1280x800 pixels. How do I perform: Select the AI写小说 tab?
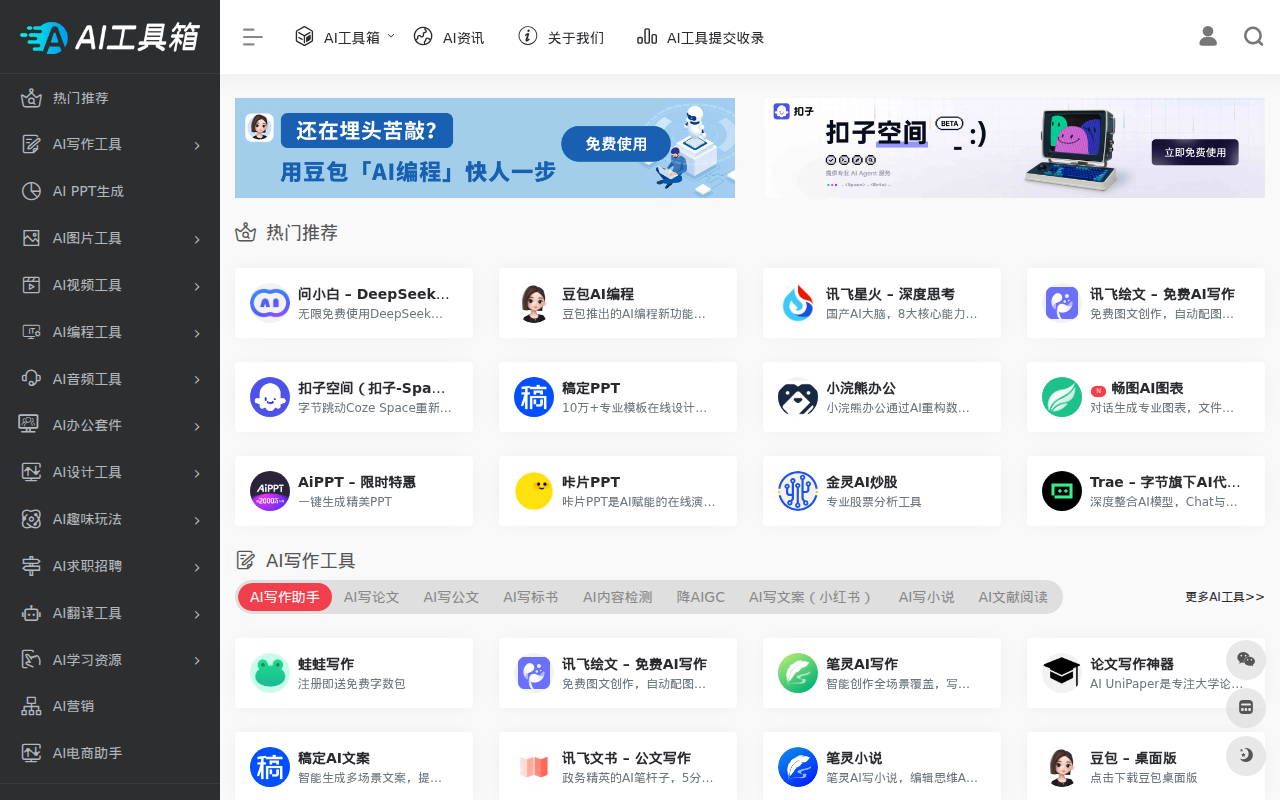click(x=926, y=597)
